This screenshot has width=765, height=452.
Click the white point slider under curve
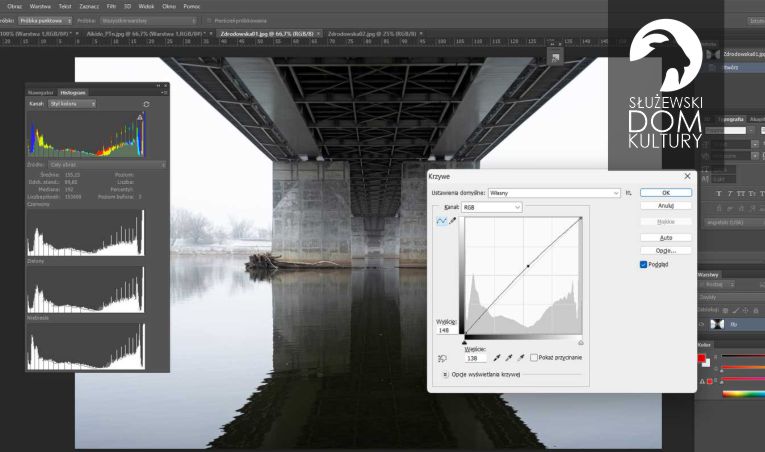tap(581, 341)
